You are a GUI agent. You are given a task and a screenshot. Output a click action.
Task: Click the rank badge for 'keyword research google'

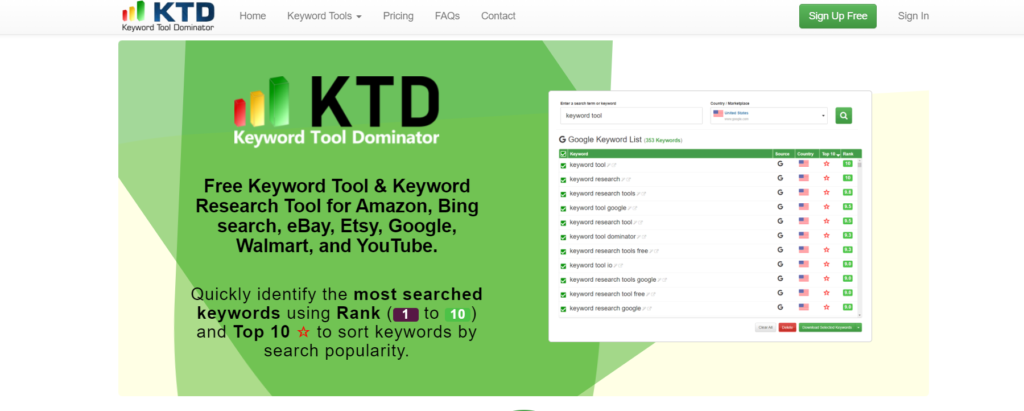pos(848,307)
